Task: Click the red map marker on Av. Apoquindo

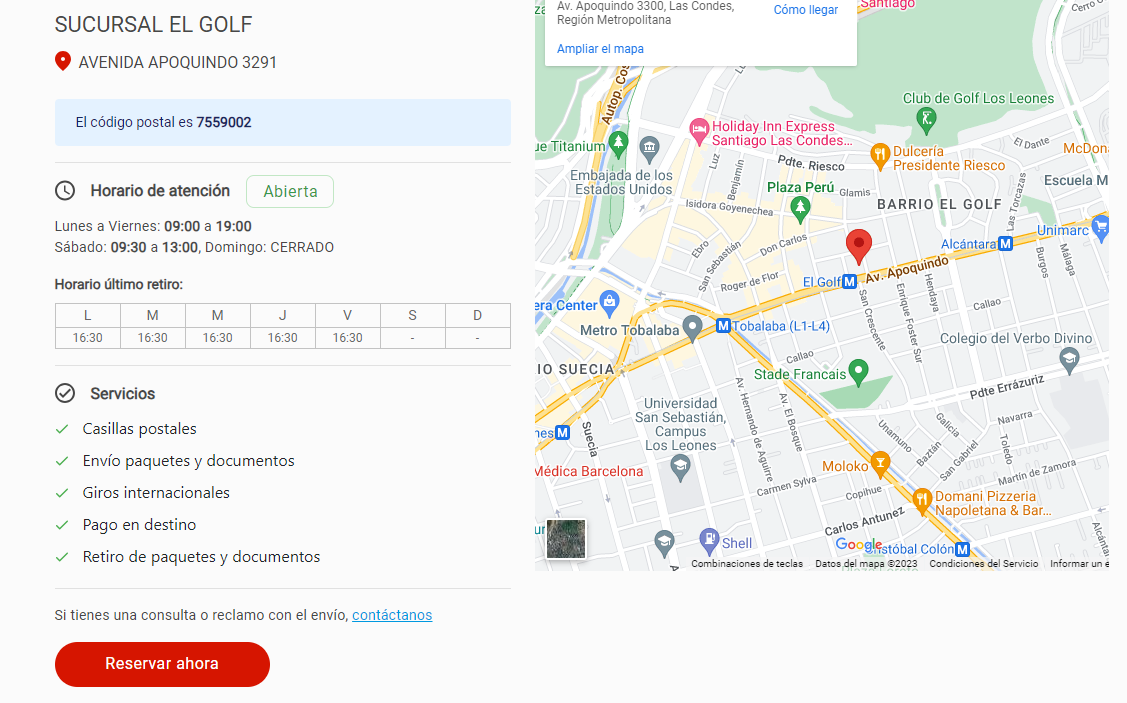Action: coord(858,247)
